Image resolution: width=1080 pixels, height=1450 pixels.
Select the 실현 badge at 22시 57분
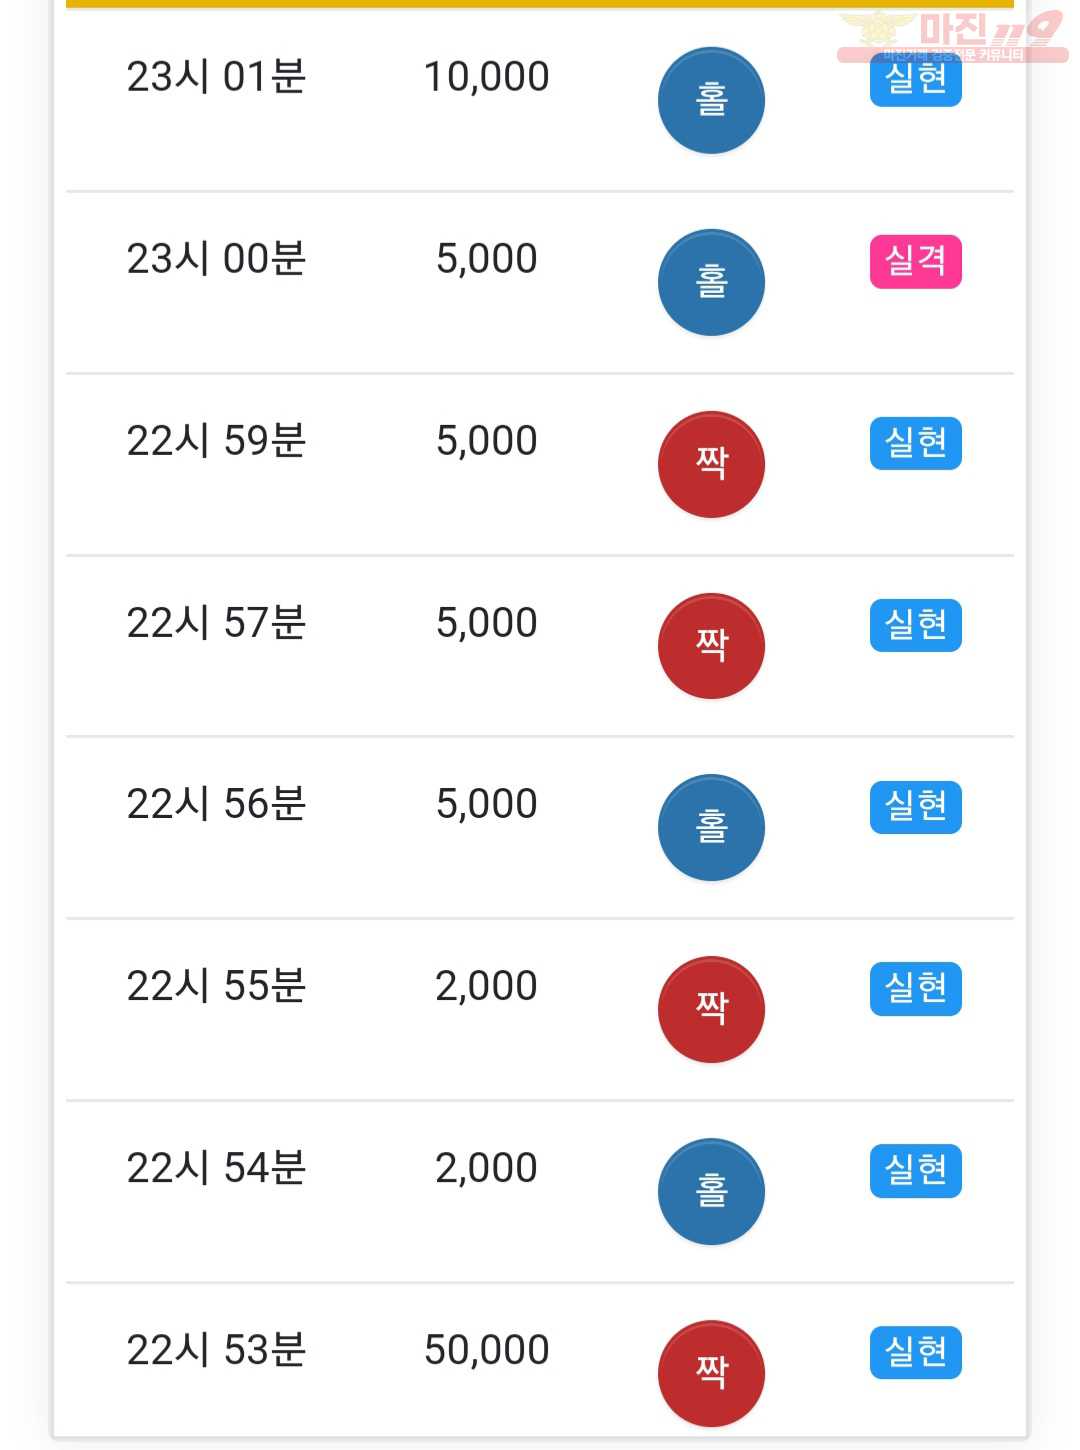point(916,625)
